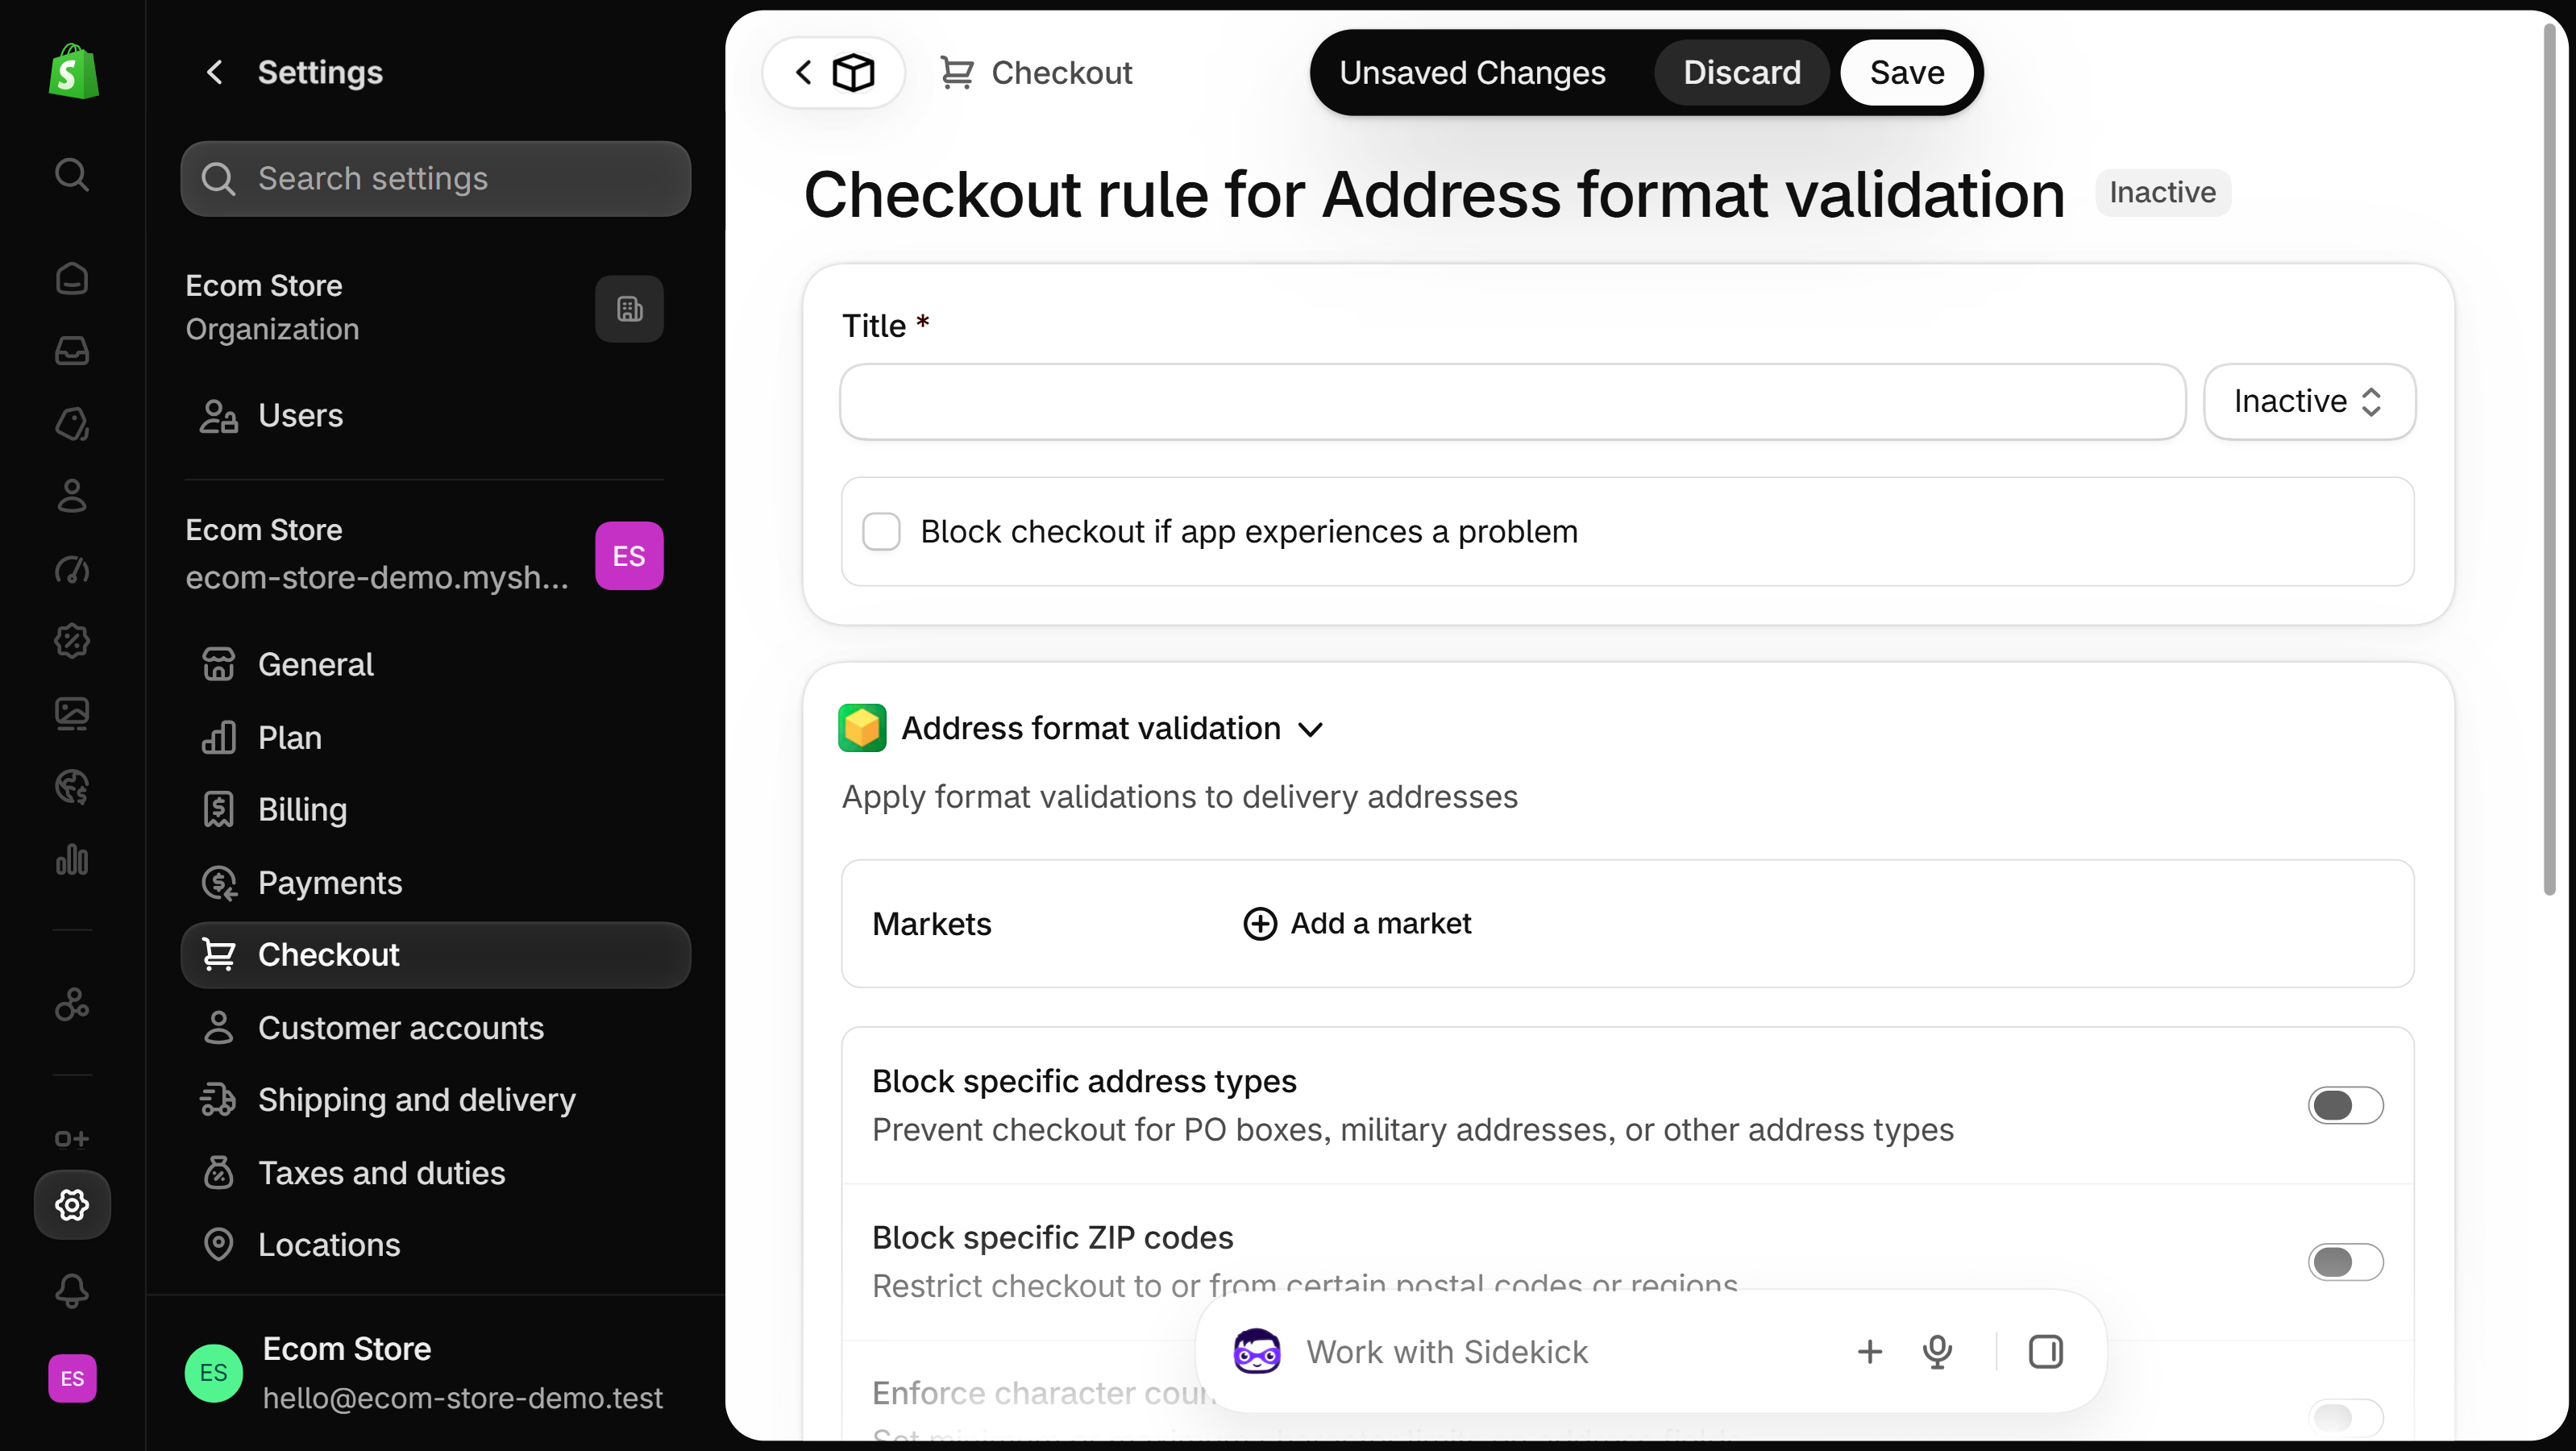Click 'Add a market'

tap(1357, 924)
